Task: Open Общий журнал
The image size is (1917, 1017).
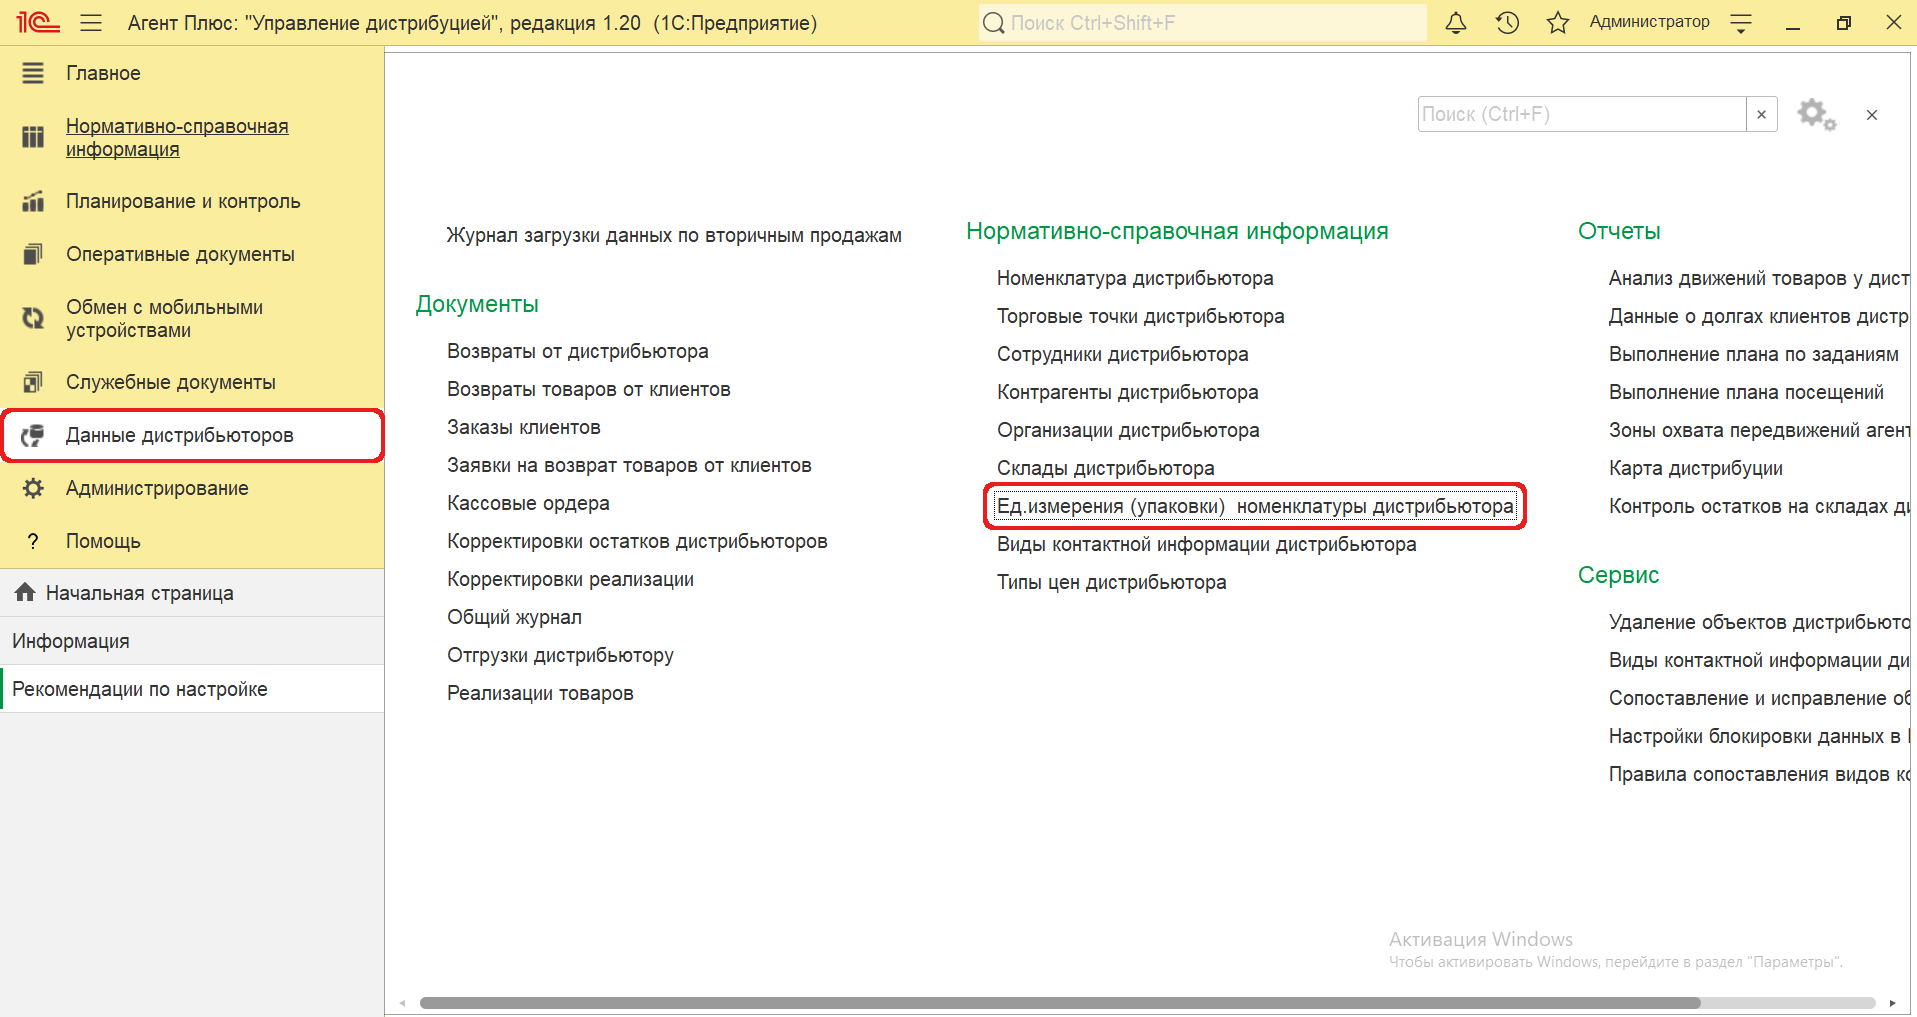Action: 514,617
